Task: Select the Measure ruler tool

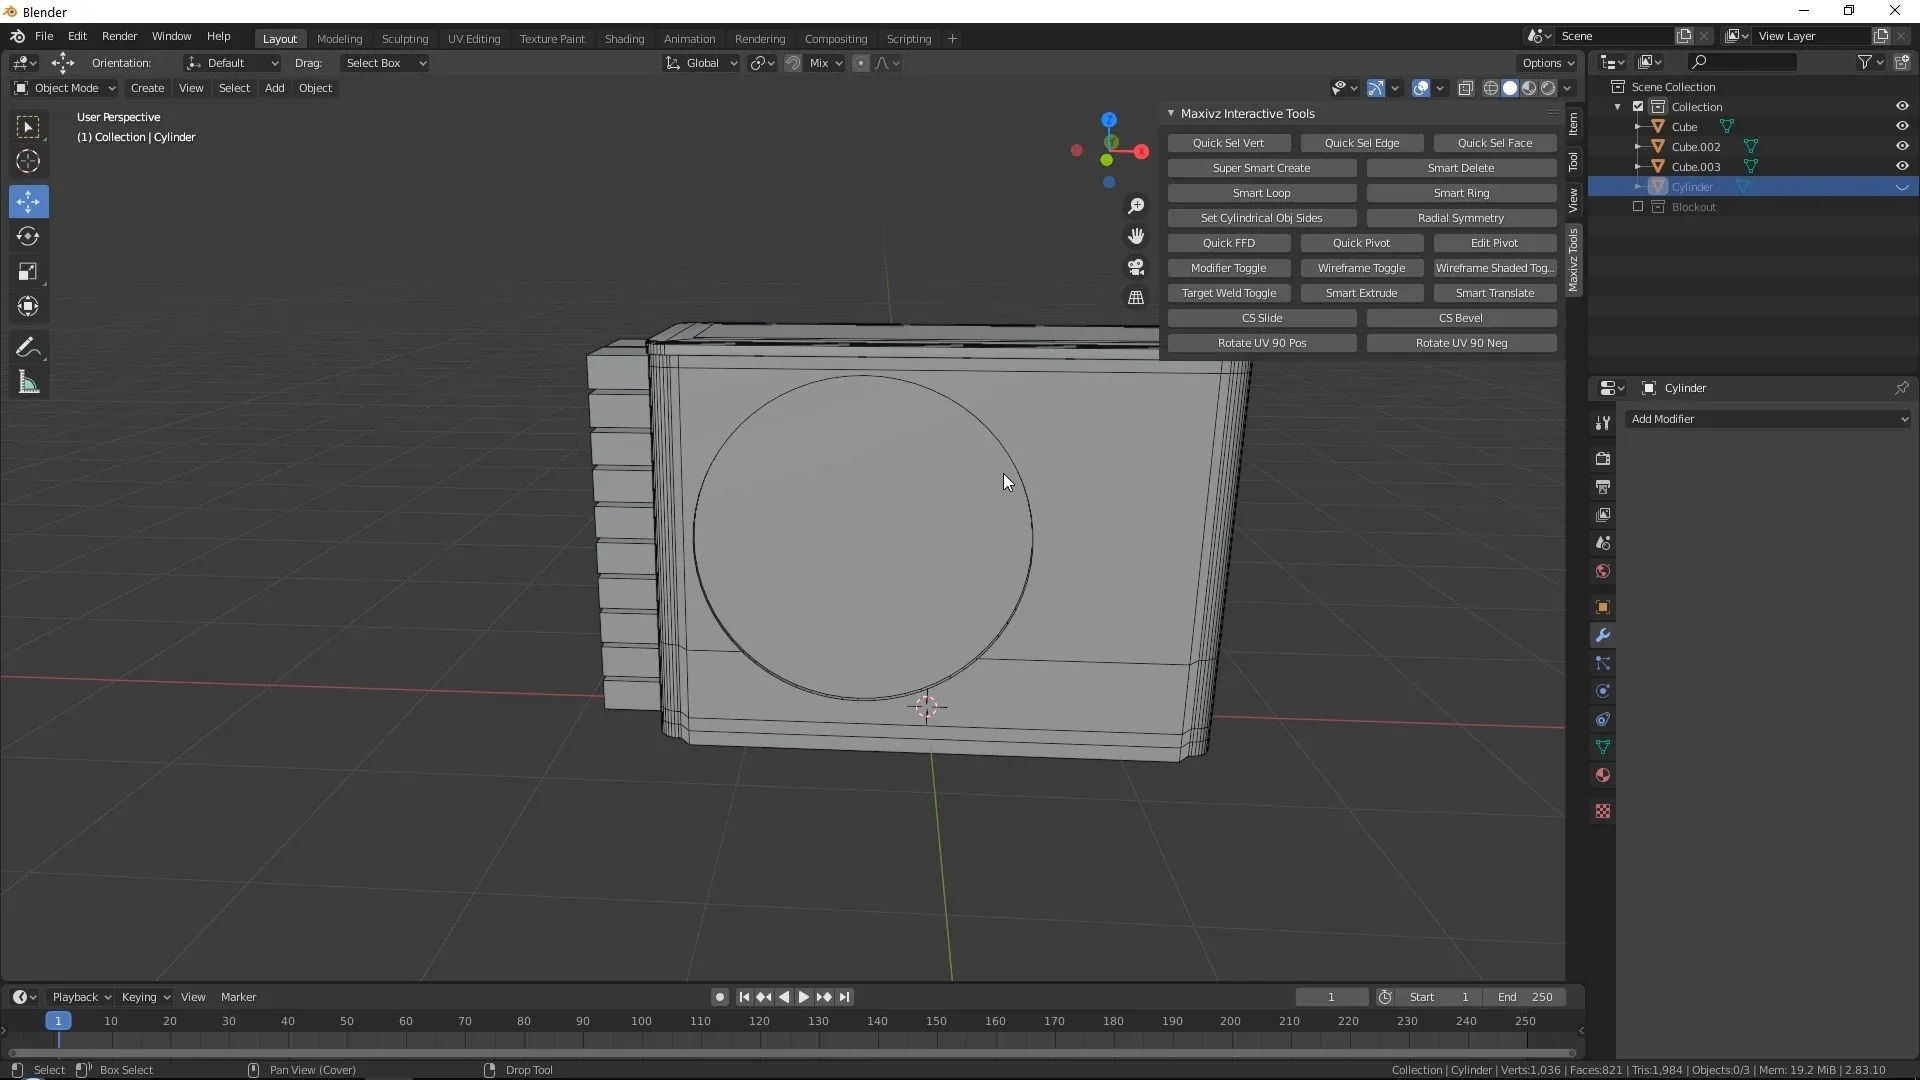Action: point(28,383)
